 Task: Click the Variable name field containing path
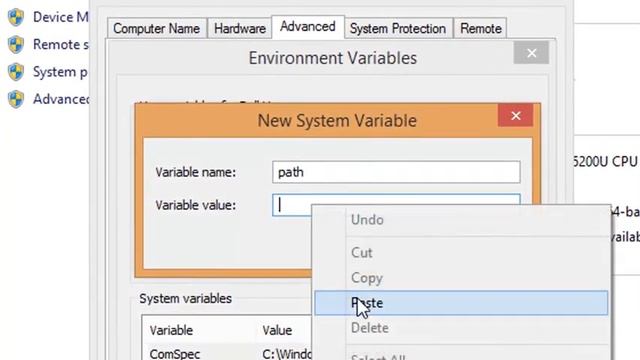point(396,172)
